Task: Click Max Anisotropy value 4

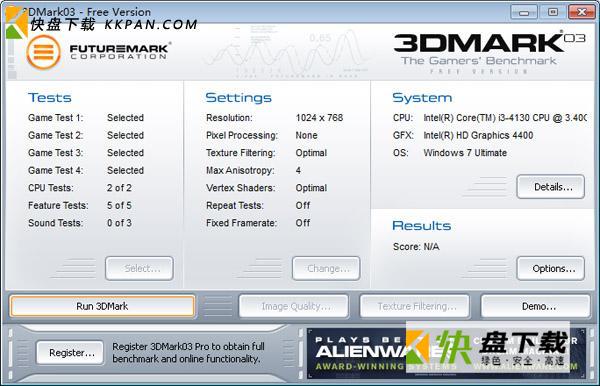Action: click(298, 171)
